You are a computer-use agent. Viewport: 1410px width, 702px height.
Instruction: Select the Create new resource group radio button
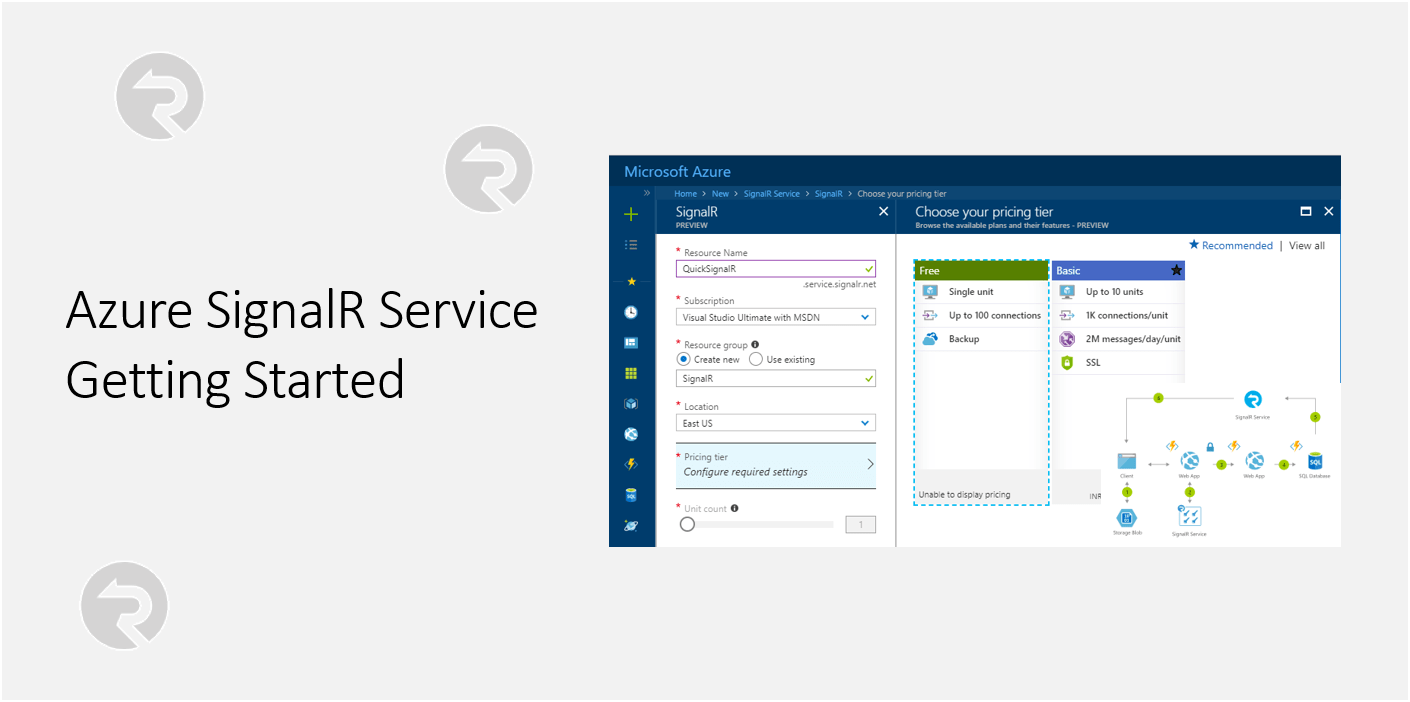point(682,359)
